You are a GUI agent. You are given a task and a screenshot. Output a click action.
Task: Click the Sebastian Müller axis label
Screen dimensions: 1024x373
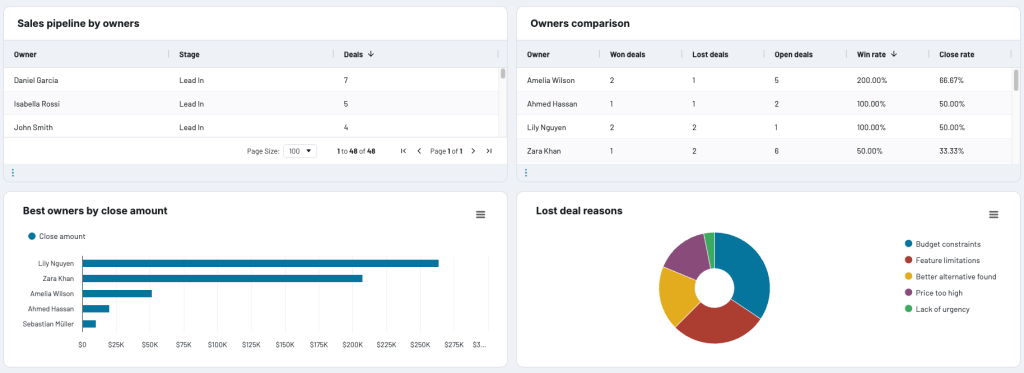48,323
